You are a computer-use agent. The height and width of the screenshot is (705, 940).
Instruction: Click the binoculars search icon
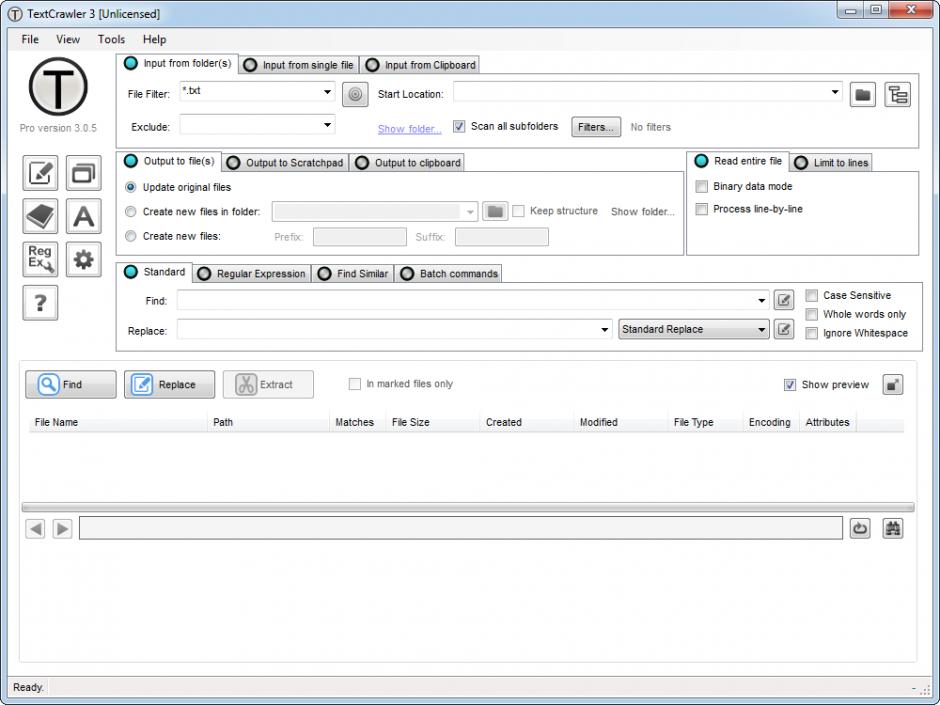coord(893,528)
